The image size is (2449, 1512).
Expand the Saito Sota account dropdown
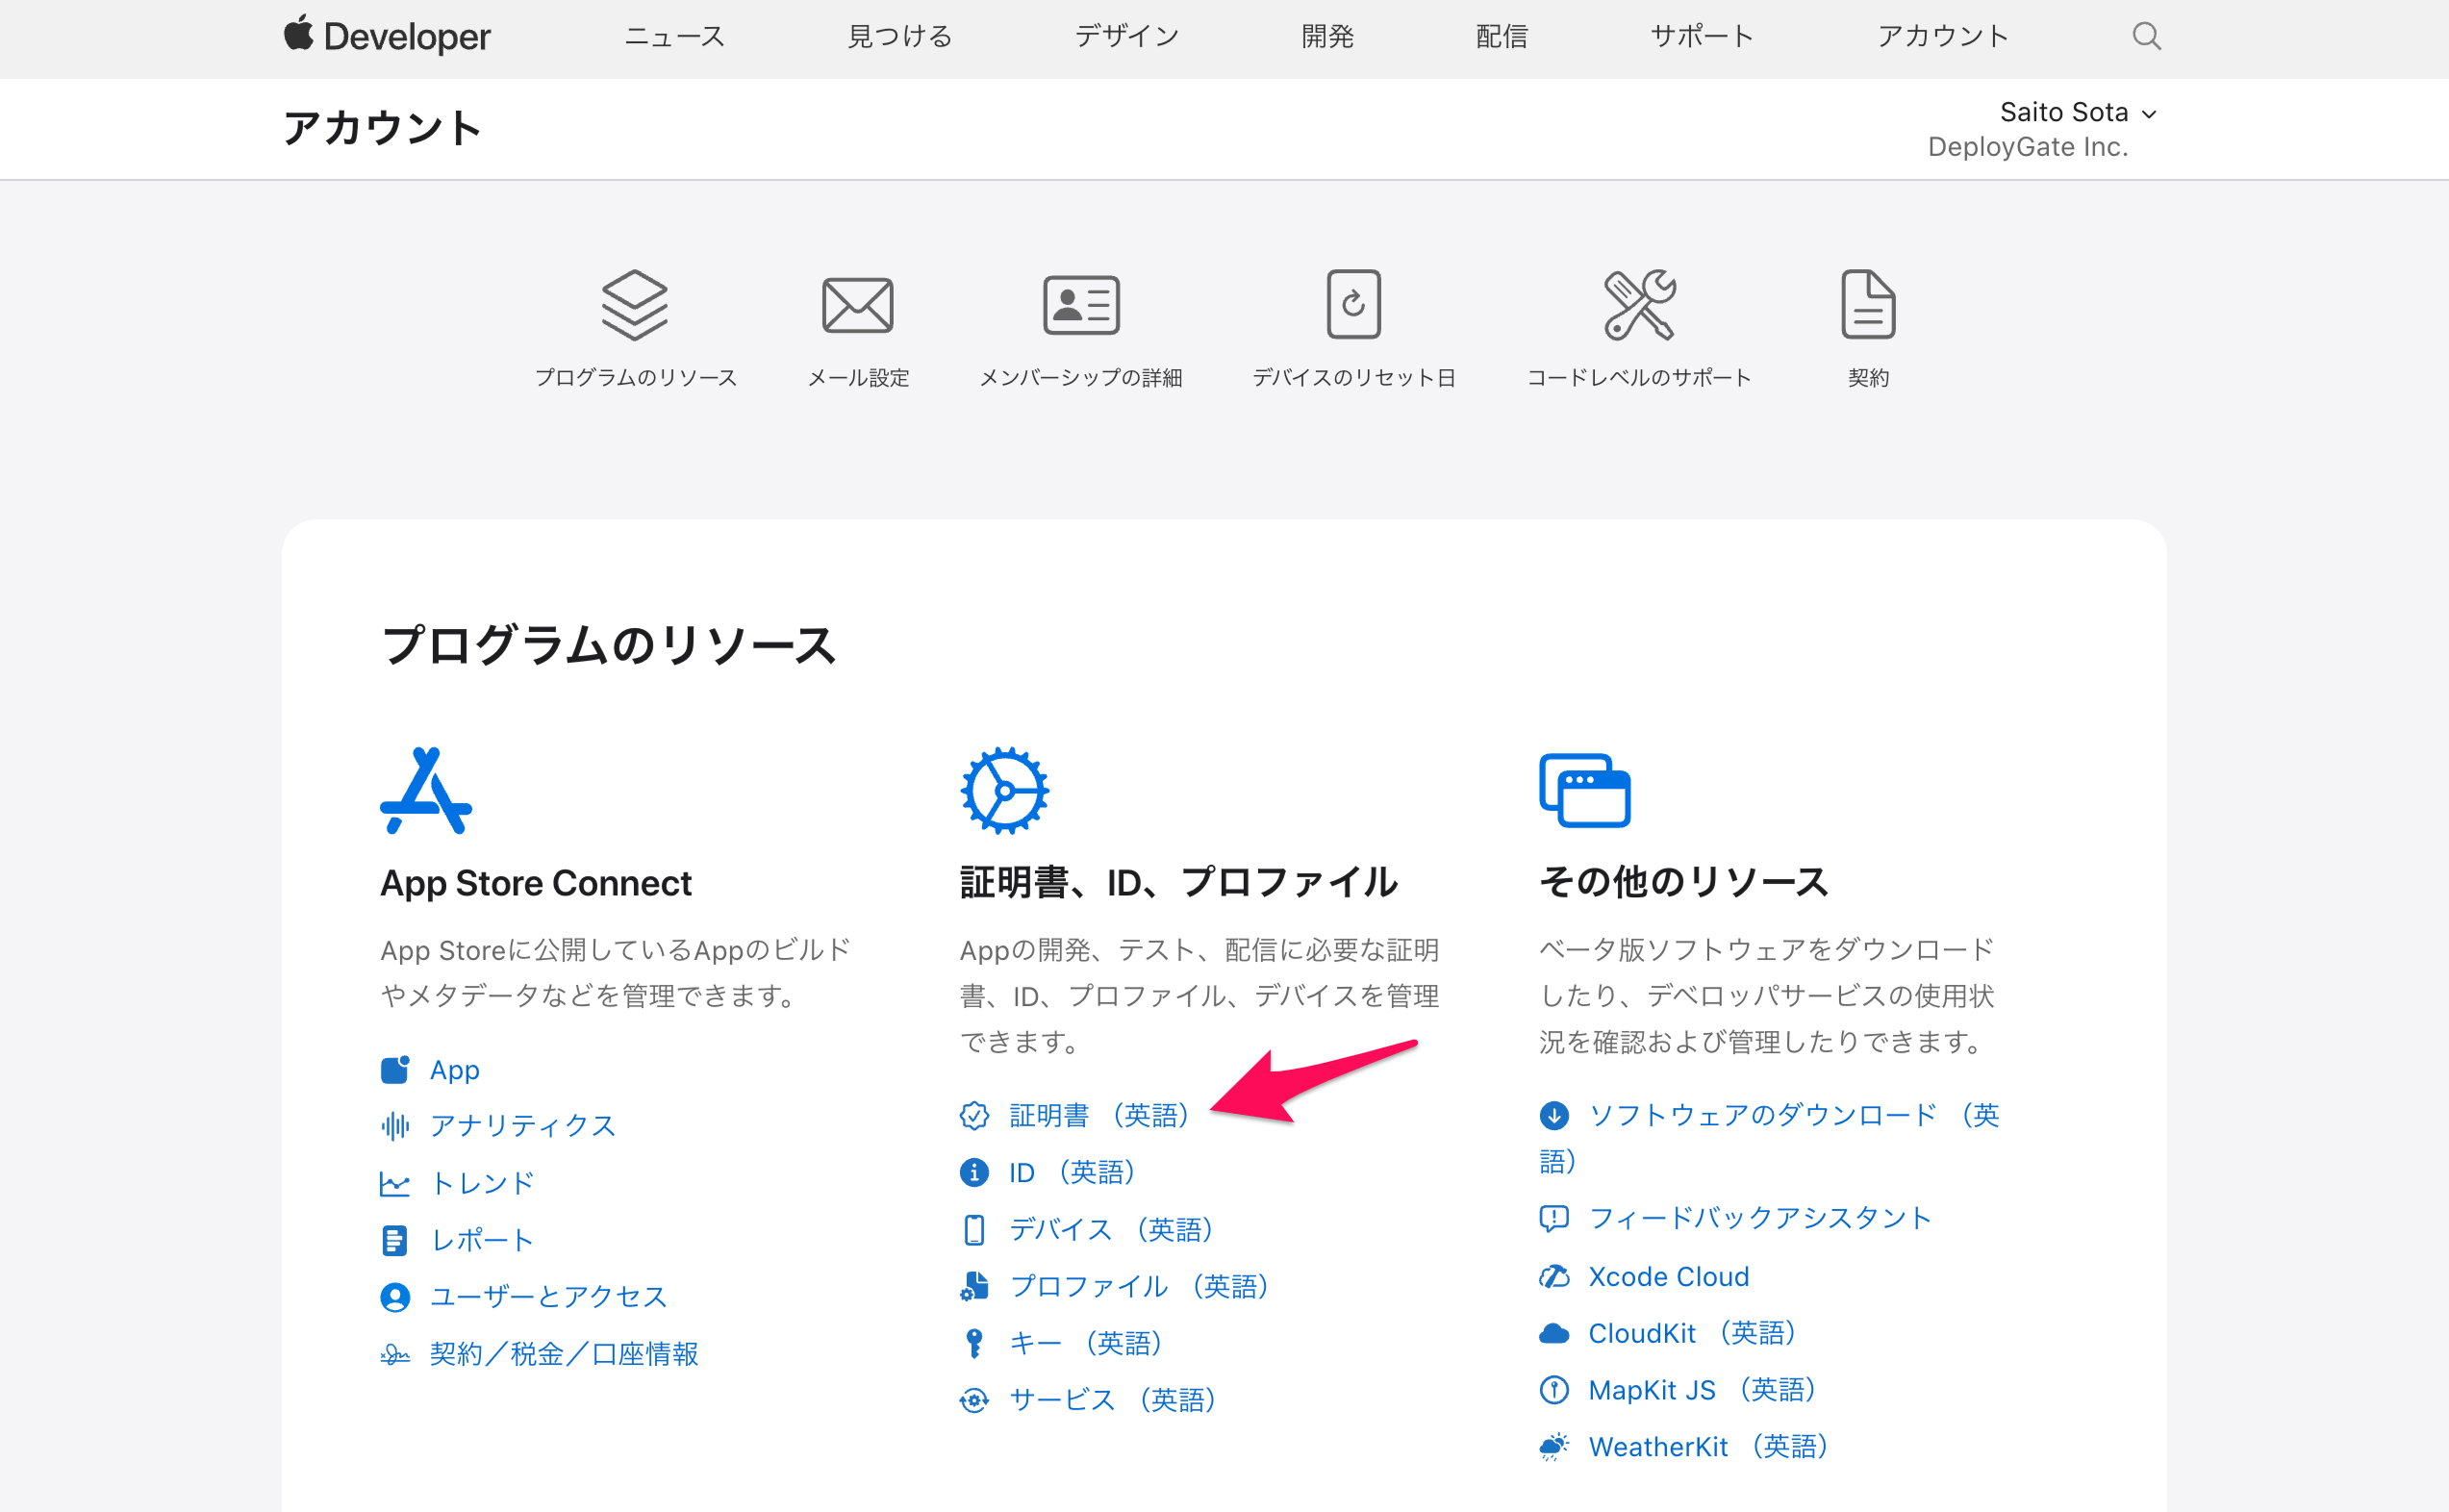click(2076, 113)
